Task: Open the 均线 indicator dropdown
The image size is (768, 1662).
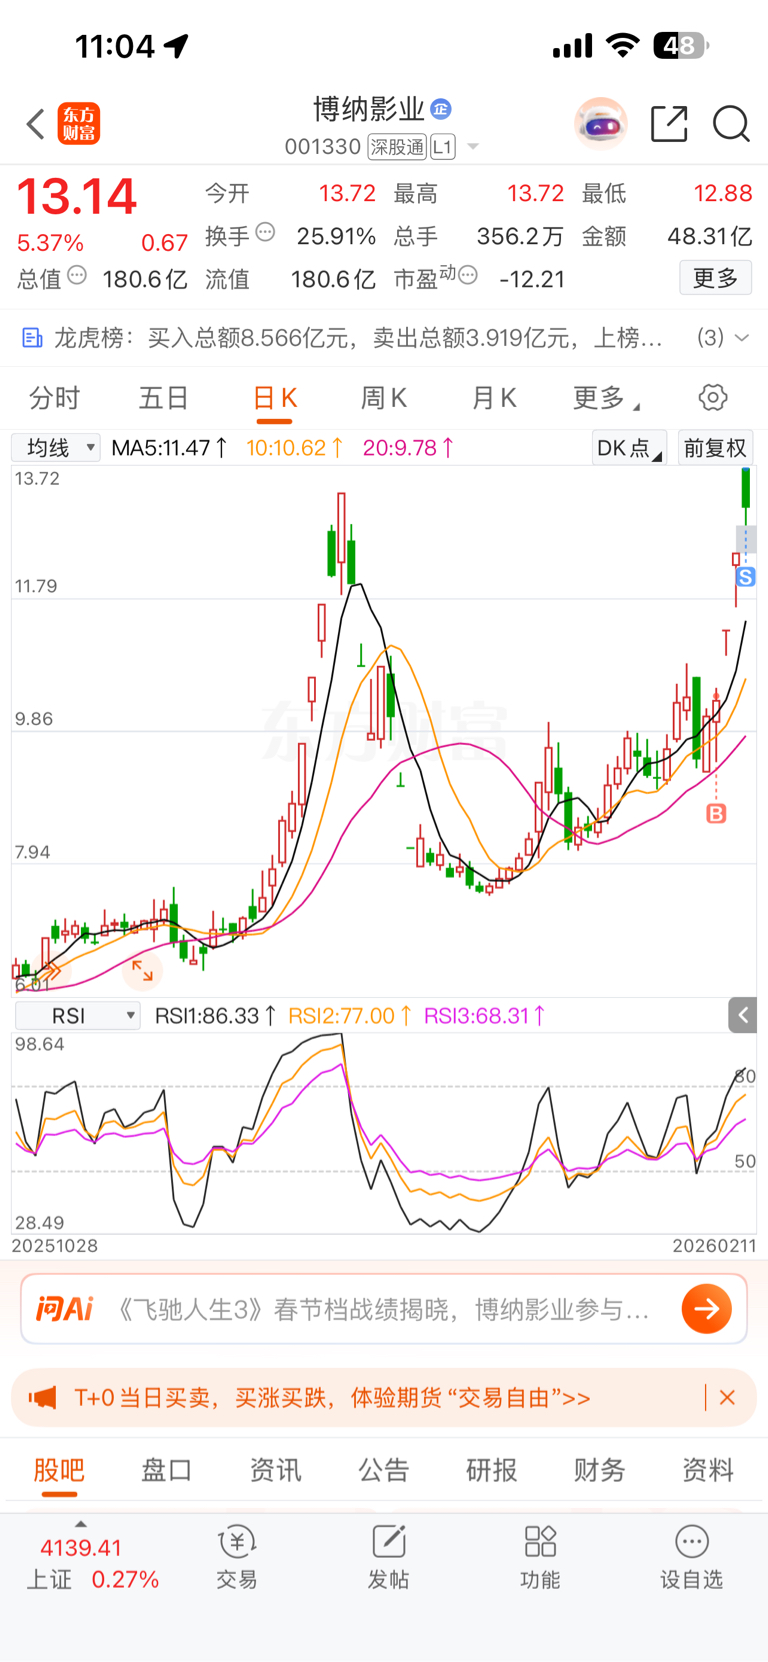Action: tap(56, 447)
